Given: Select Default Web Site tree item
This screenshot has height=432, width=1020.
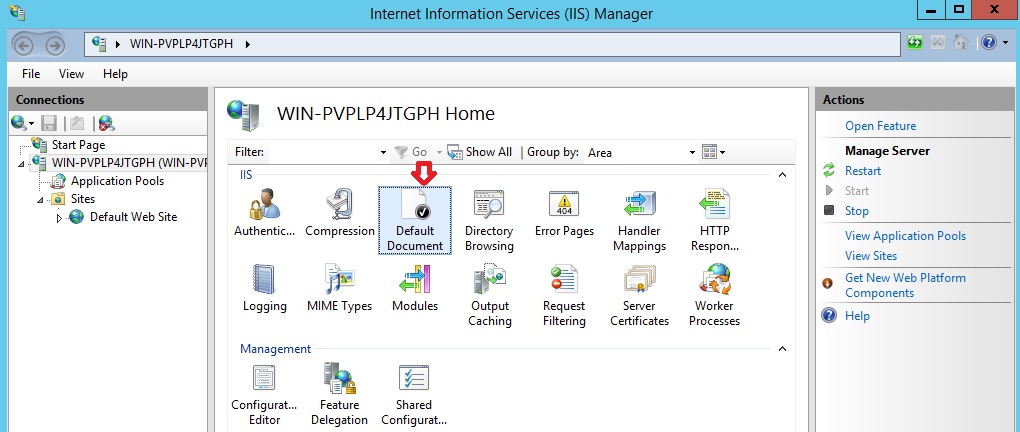Looking at the screenshot, I should click(133, 217).
